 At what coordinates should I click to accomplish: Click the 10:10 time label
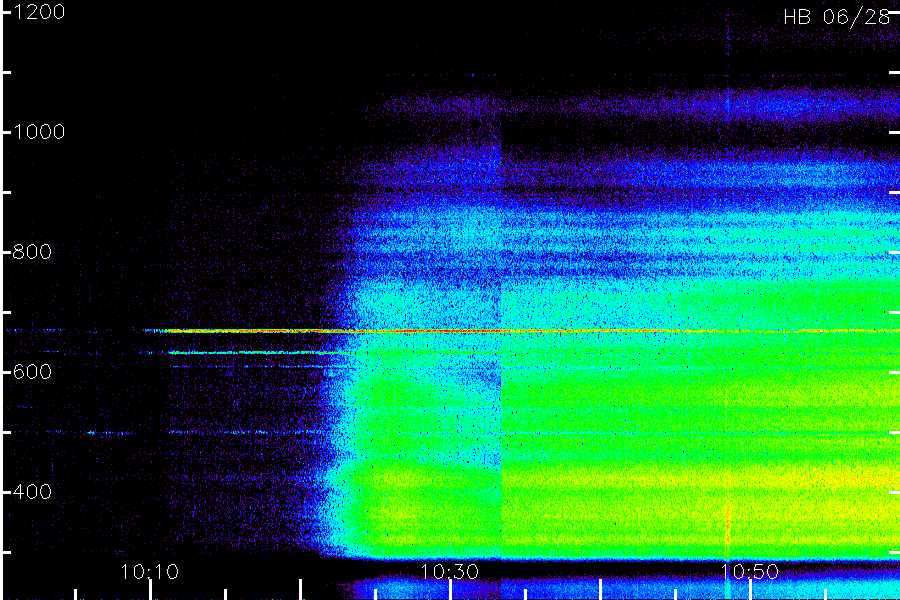click(x=149, y=571)
